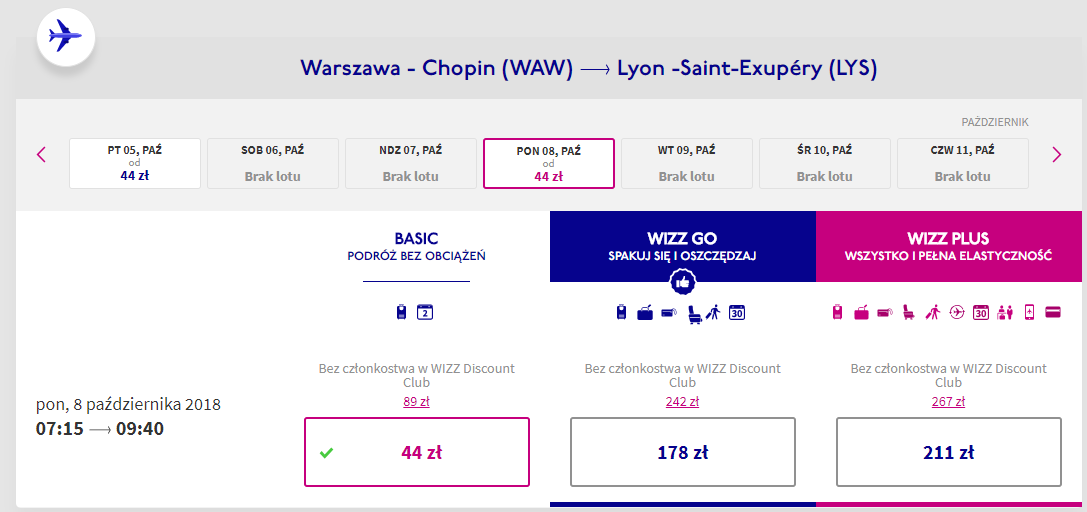
Task: Click the airplane circle icon under WIZZ PLUS
Action: tap(957, 312)
